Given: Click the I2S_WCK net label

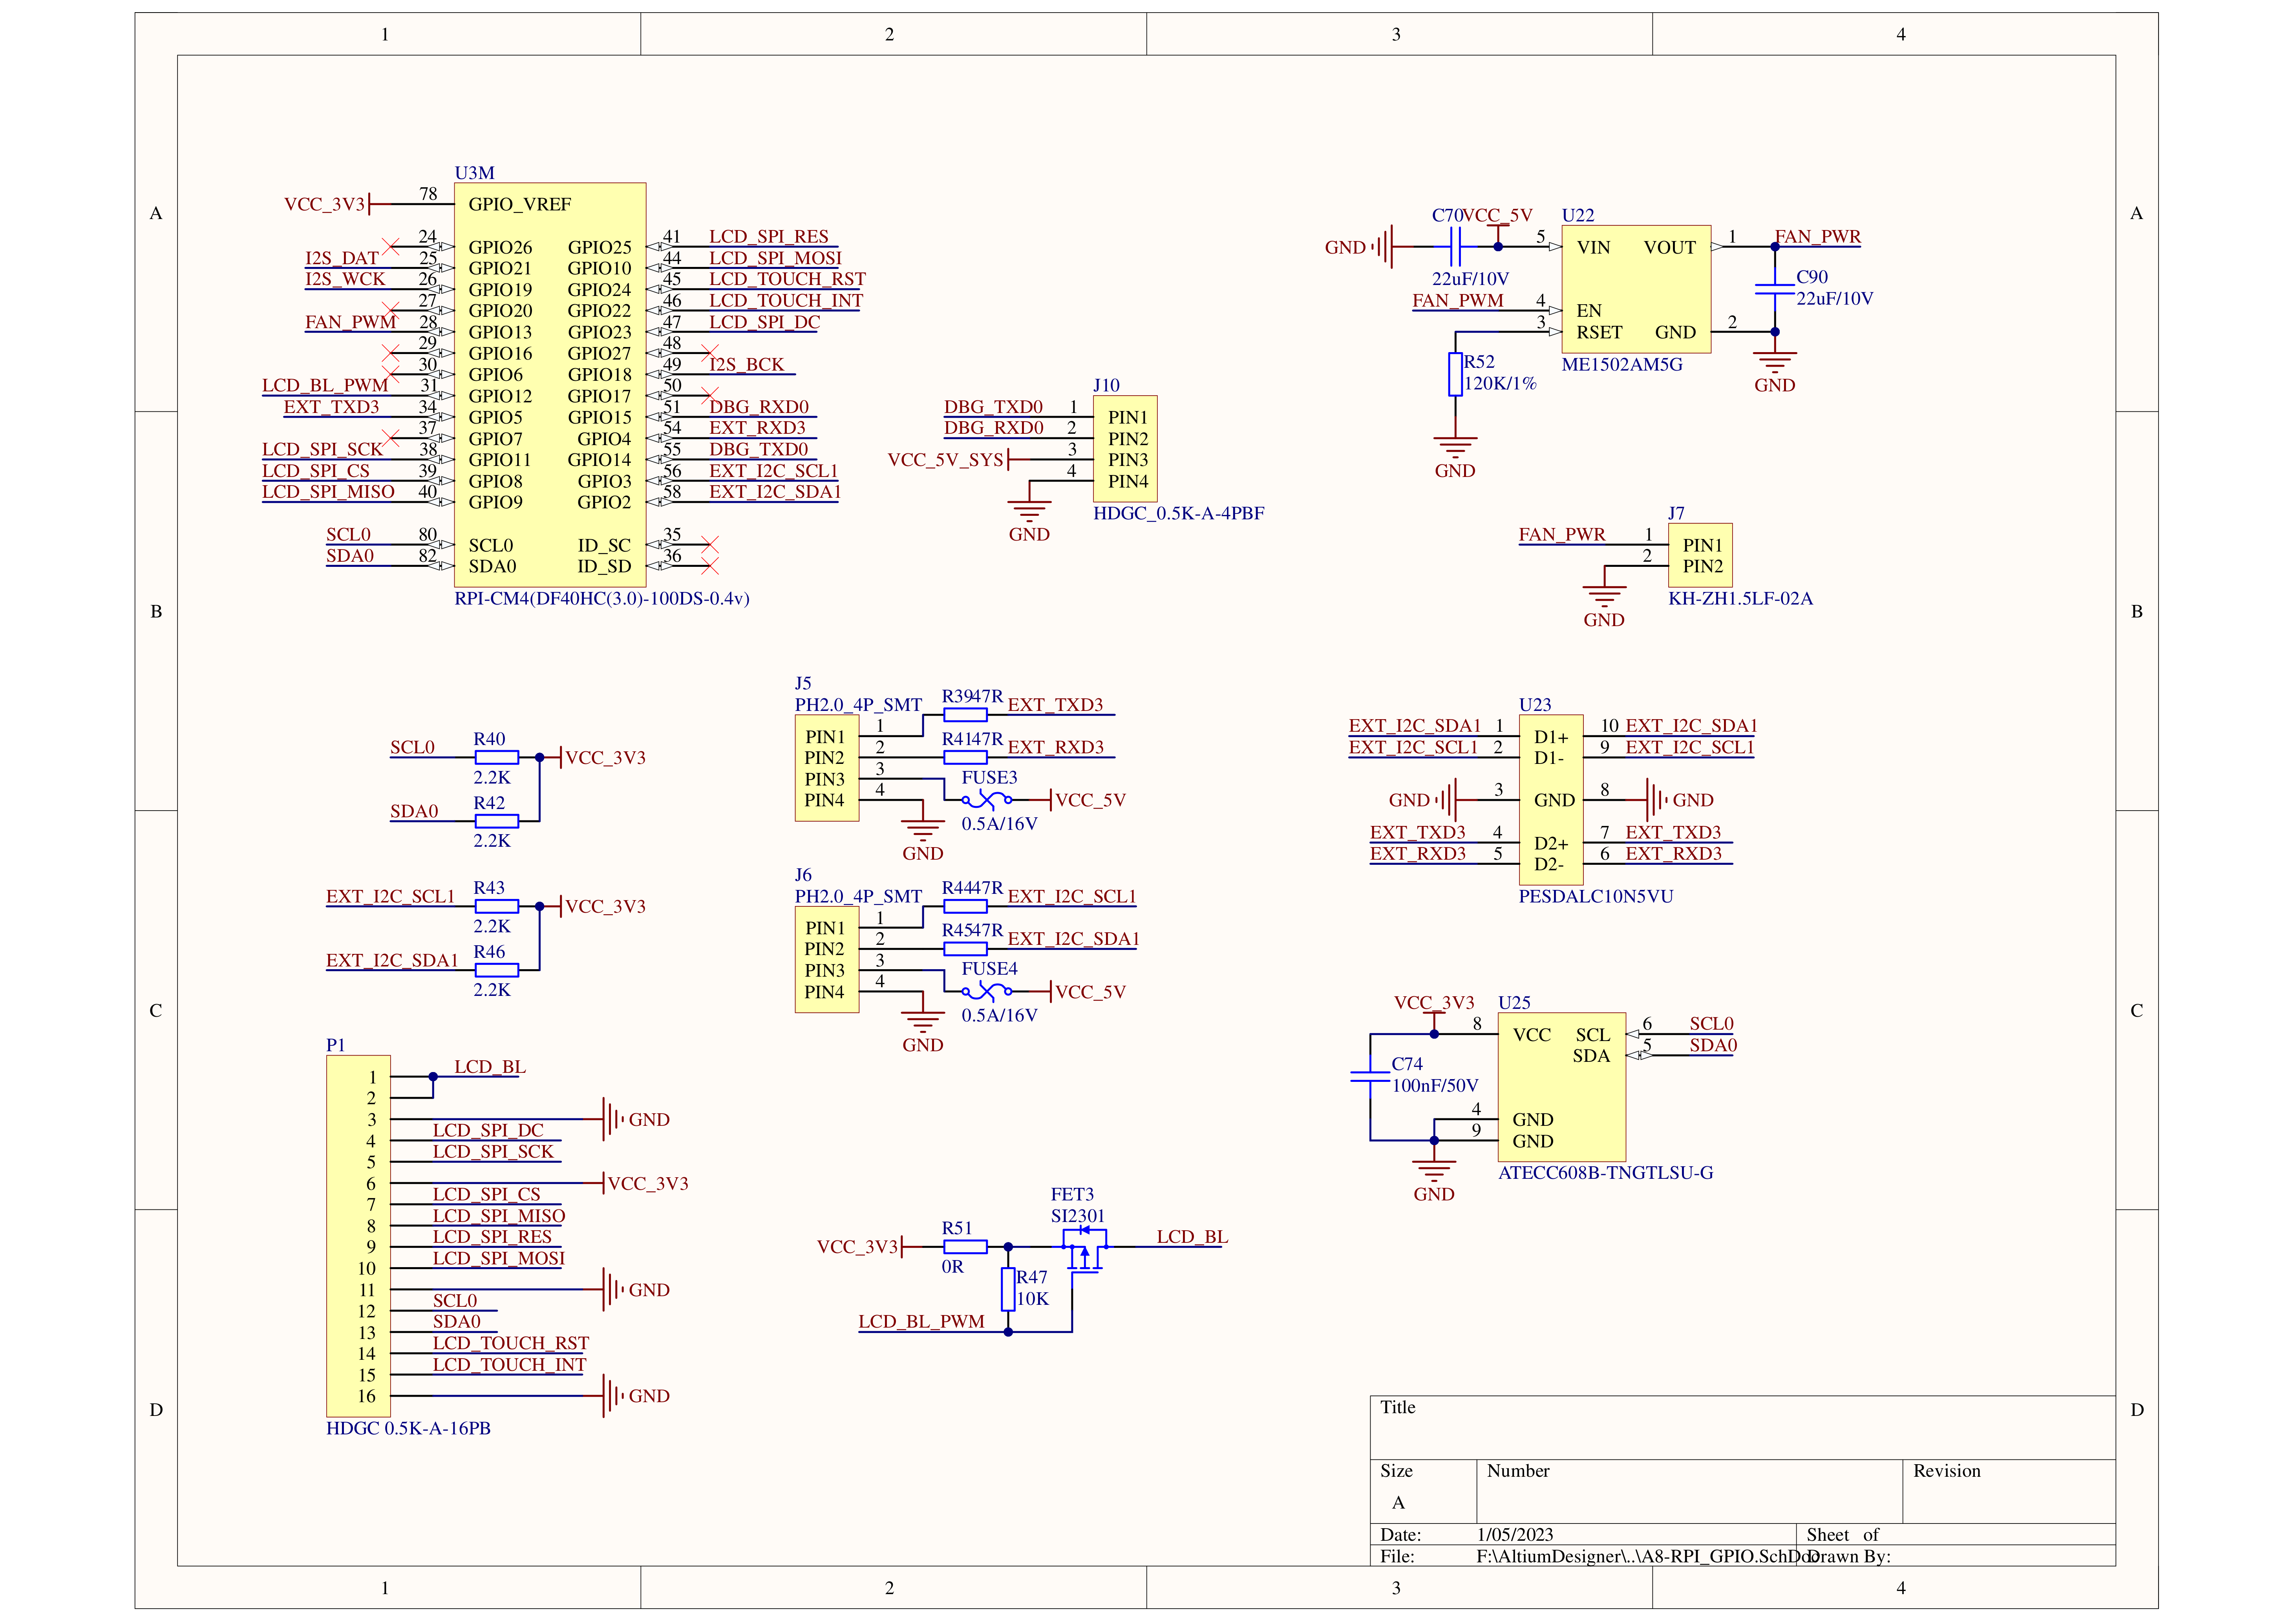Looking at the screenshot, I should click(345, 279).
